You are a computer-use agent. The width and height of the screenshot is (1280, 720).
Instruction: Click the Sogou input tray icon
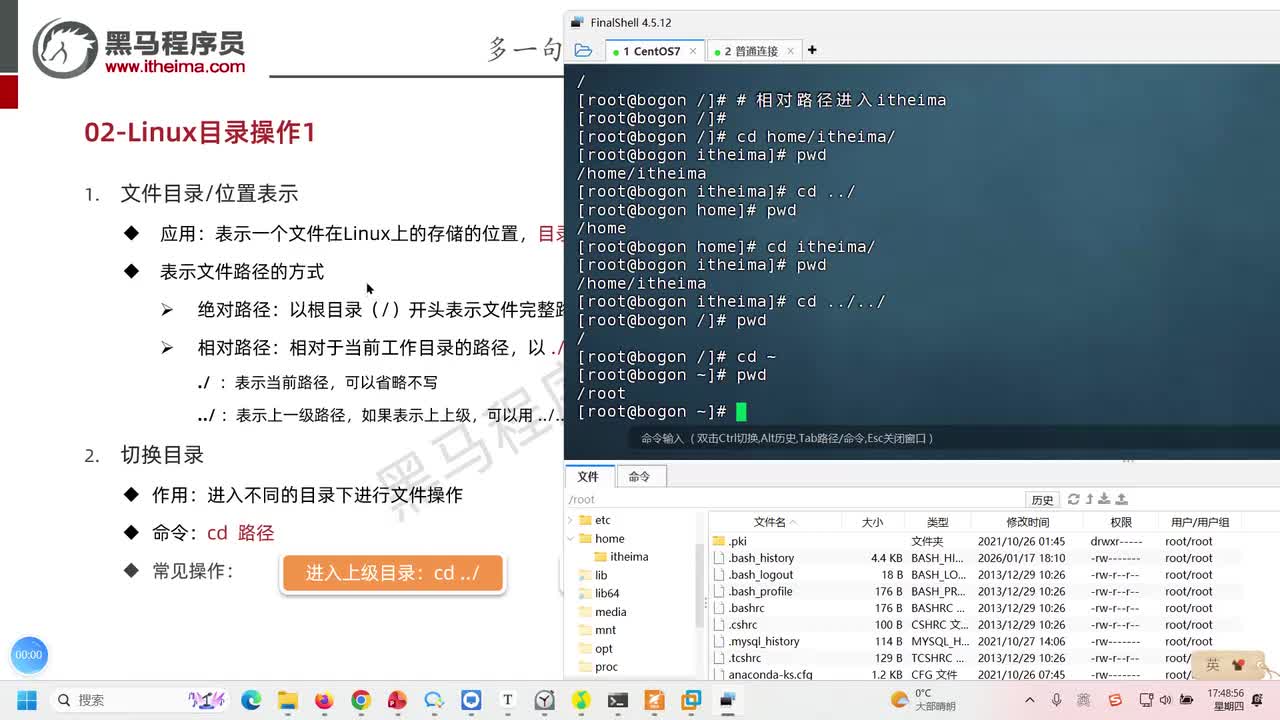pyautogui.click(x=1116, y=700)
